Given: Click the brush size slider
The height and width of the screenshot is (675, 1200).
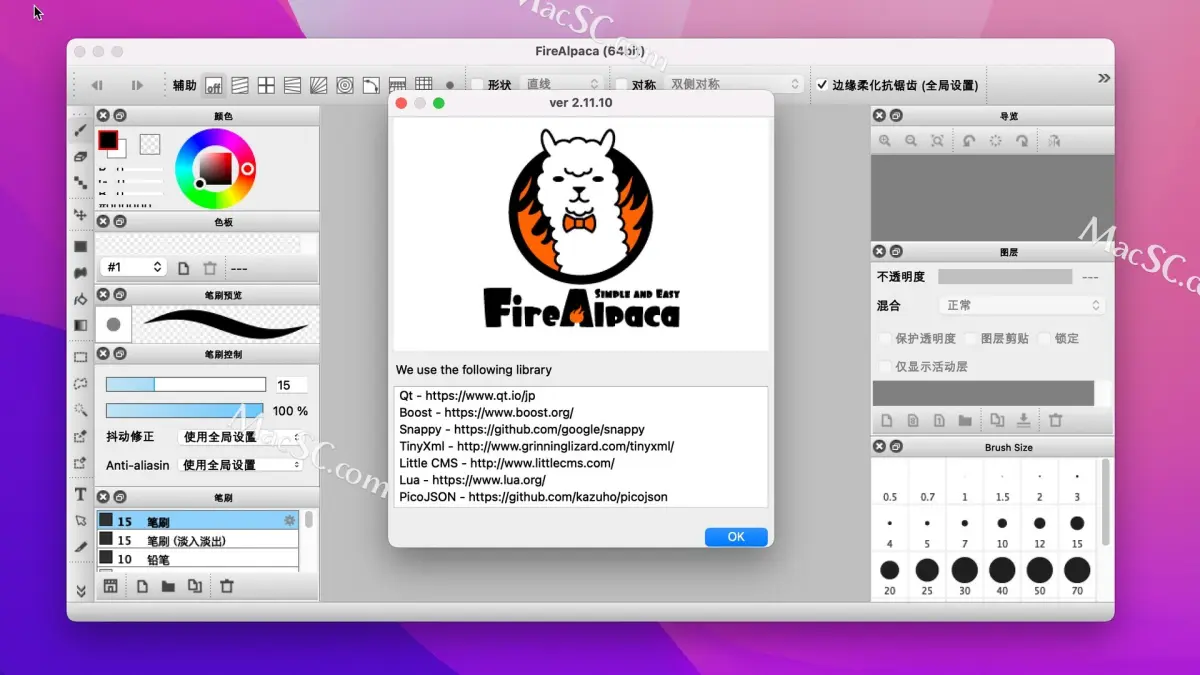Looking at the screenshot, I should tap(185, 385).
